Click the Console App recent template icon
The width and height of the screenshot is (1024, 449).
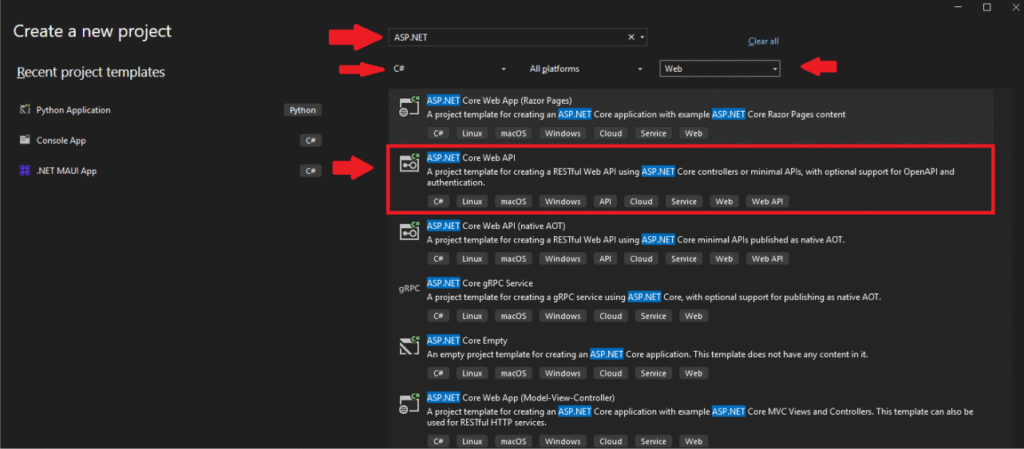(24, 141)
